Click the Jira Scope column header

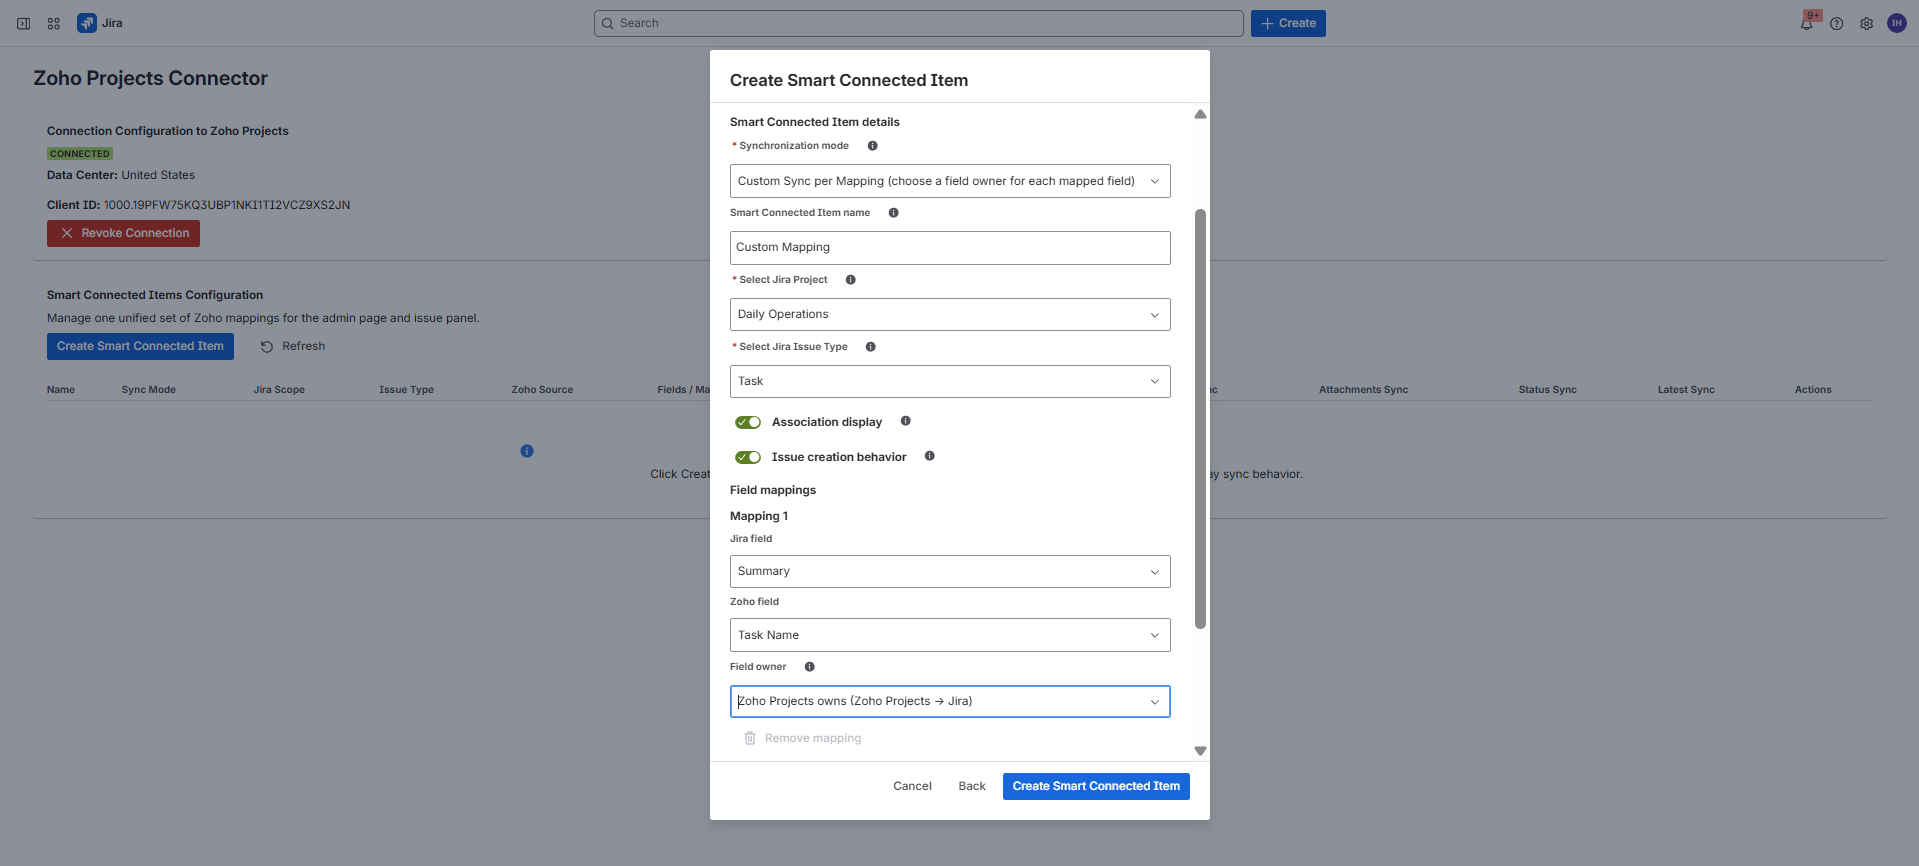click(279, 390)
